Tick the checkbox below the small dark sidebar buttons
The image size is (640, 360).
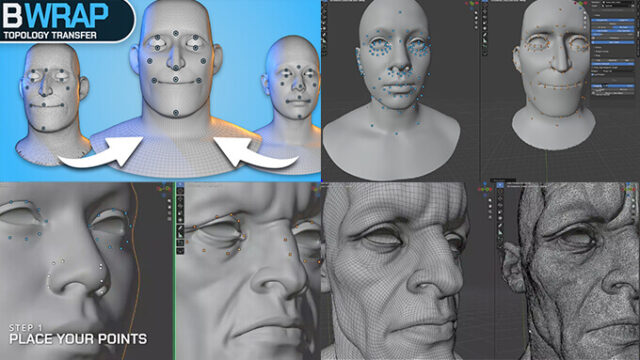593,75
